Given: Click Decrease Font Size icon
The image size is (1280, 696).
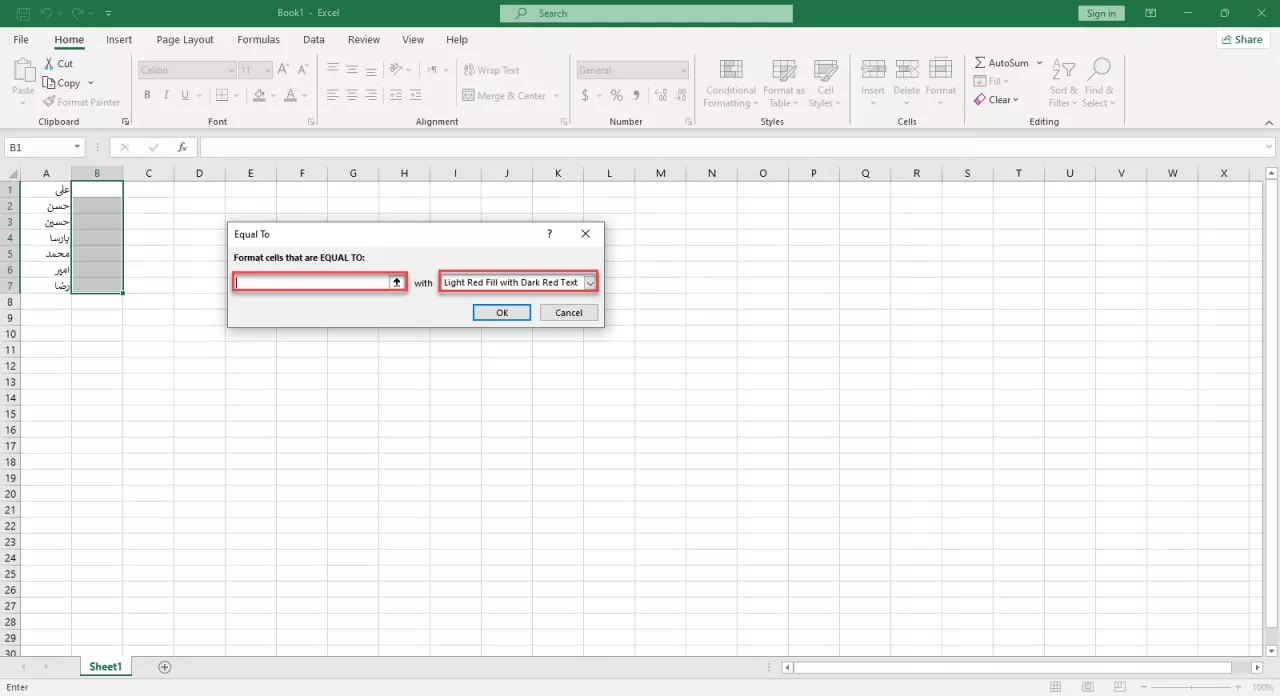Looking at the screenshot, I should point(302,70).
